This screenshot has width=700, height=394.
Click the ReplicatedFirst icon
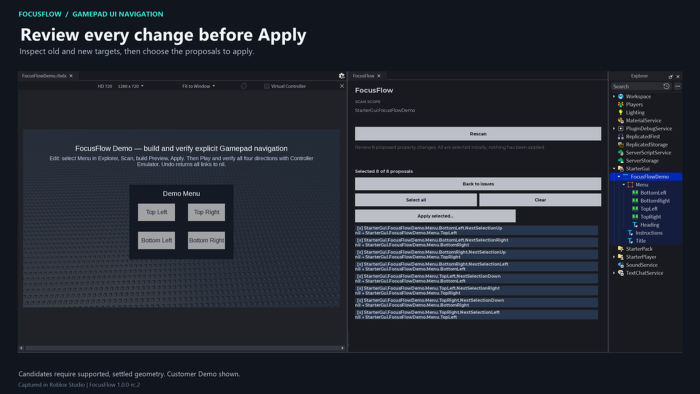pyautogui.click(x=621, y=137)
